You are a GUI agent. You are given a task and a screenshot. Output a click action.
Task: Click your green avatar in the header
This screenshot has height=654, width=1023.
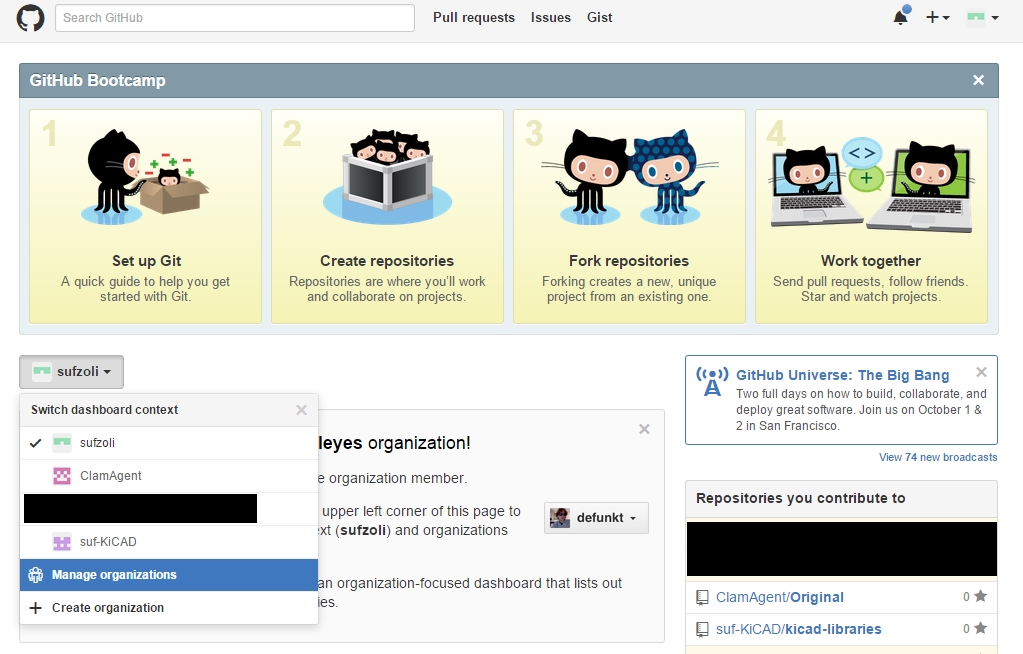coord(974,16)
